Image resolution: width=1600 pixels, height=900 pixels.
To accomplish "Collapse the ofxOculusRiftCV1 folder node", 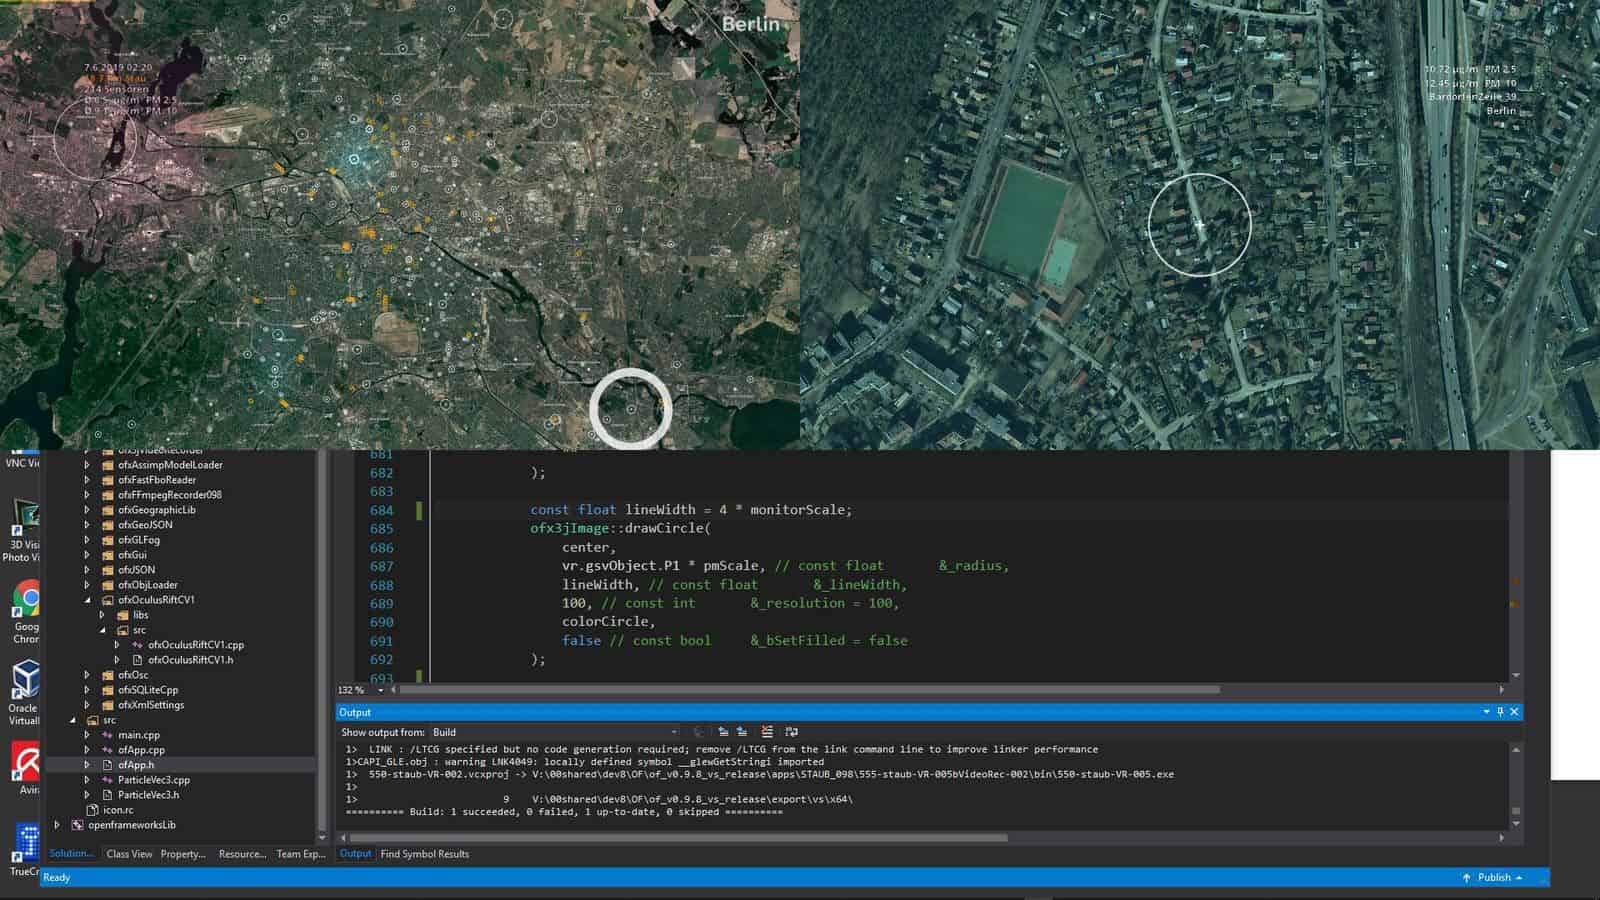I will click(87, 600).
